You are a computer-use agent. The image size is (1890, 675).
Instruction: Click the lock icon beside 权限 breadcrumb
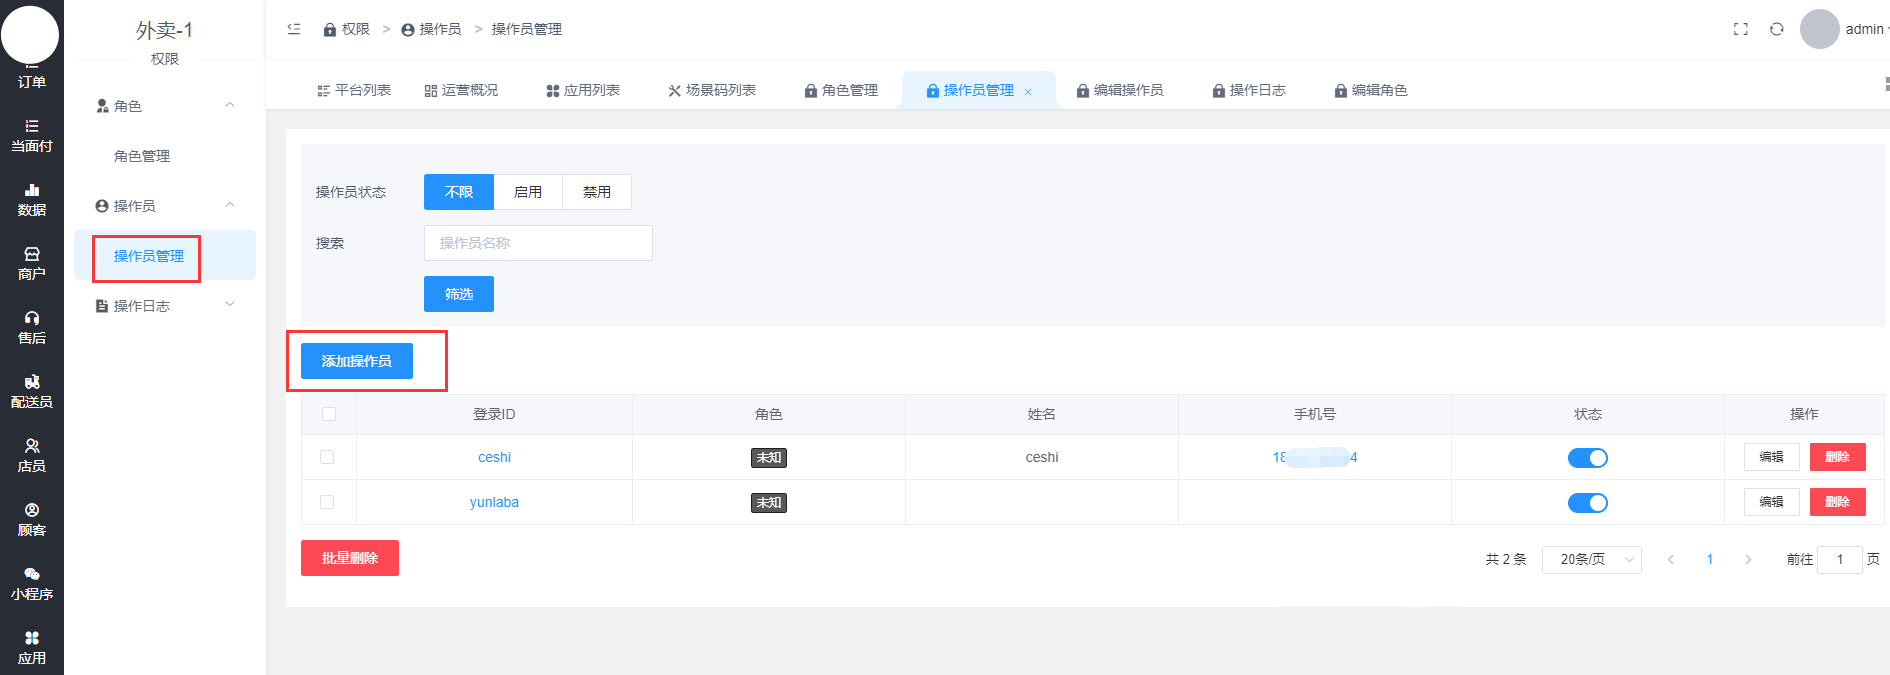(x=330, y=30)
